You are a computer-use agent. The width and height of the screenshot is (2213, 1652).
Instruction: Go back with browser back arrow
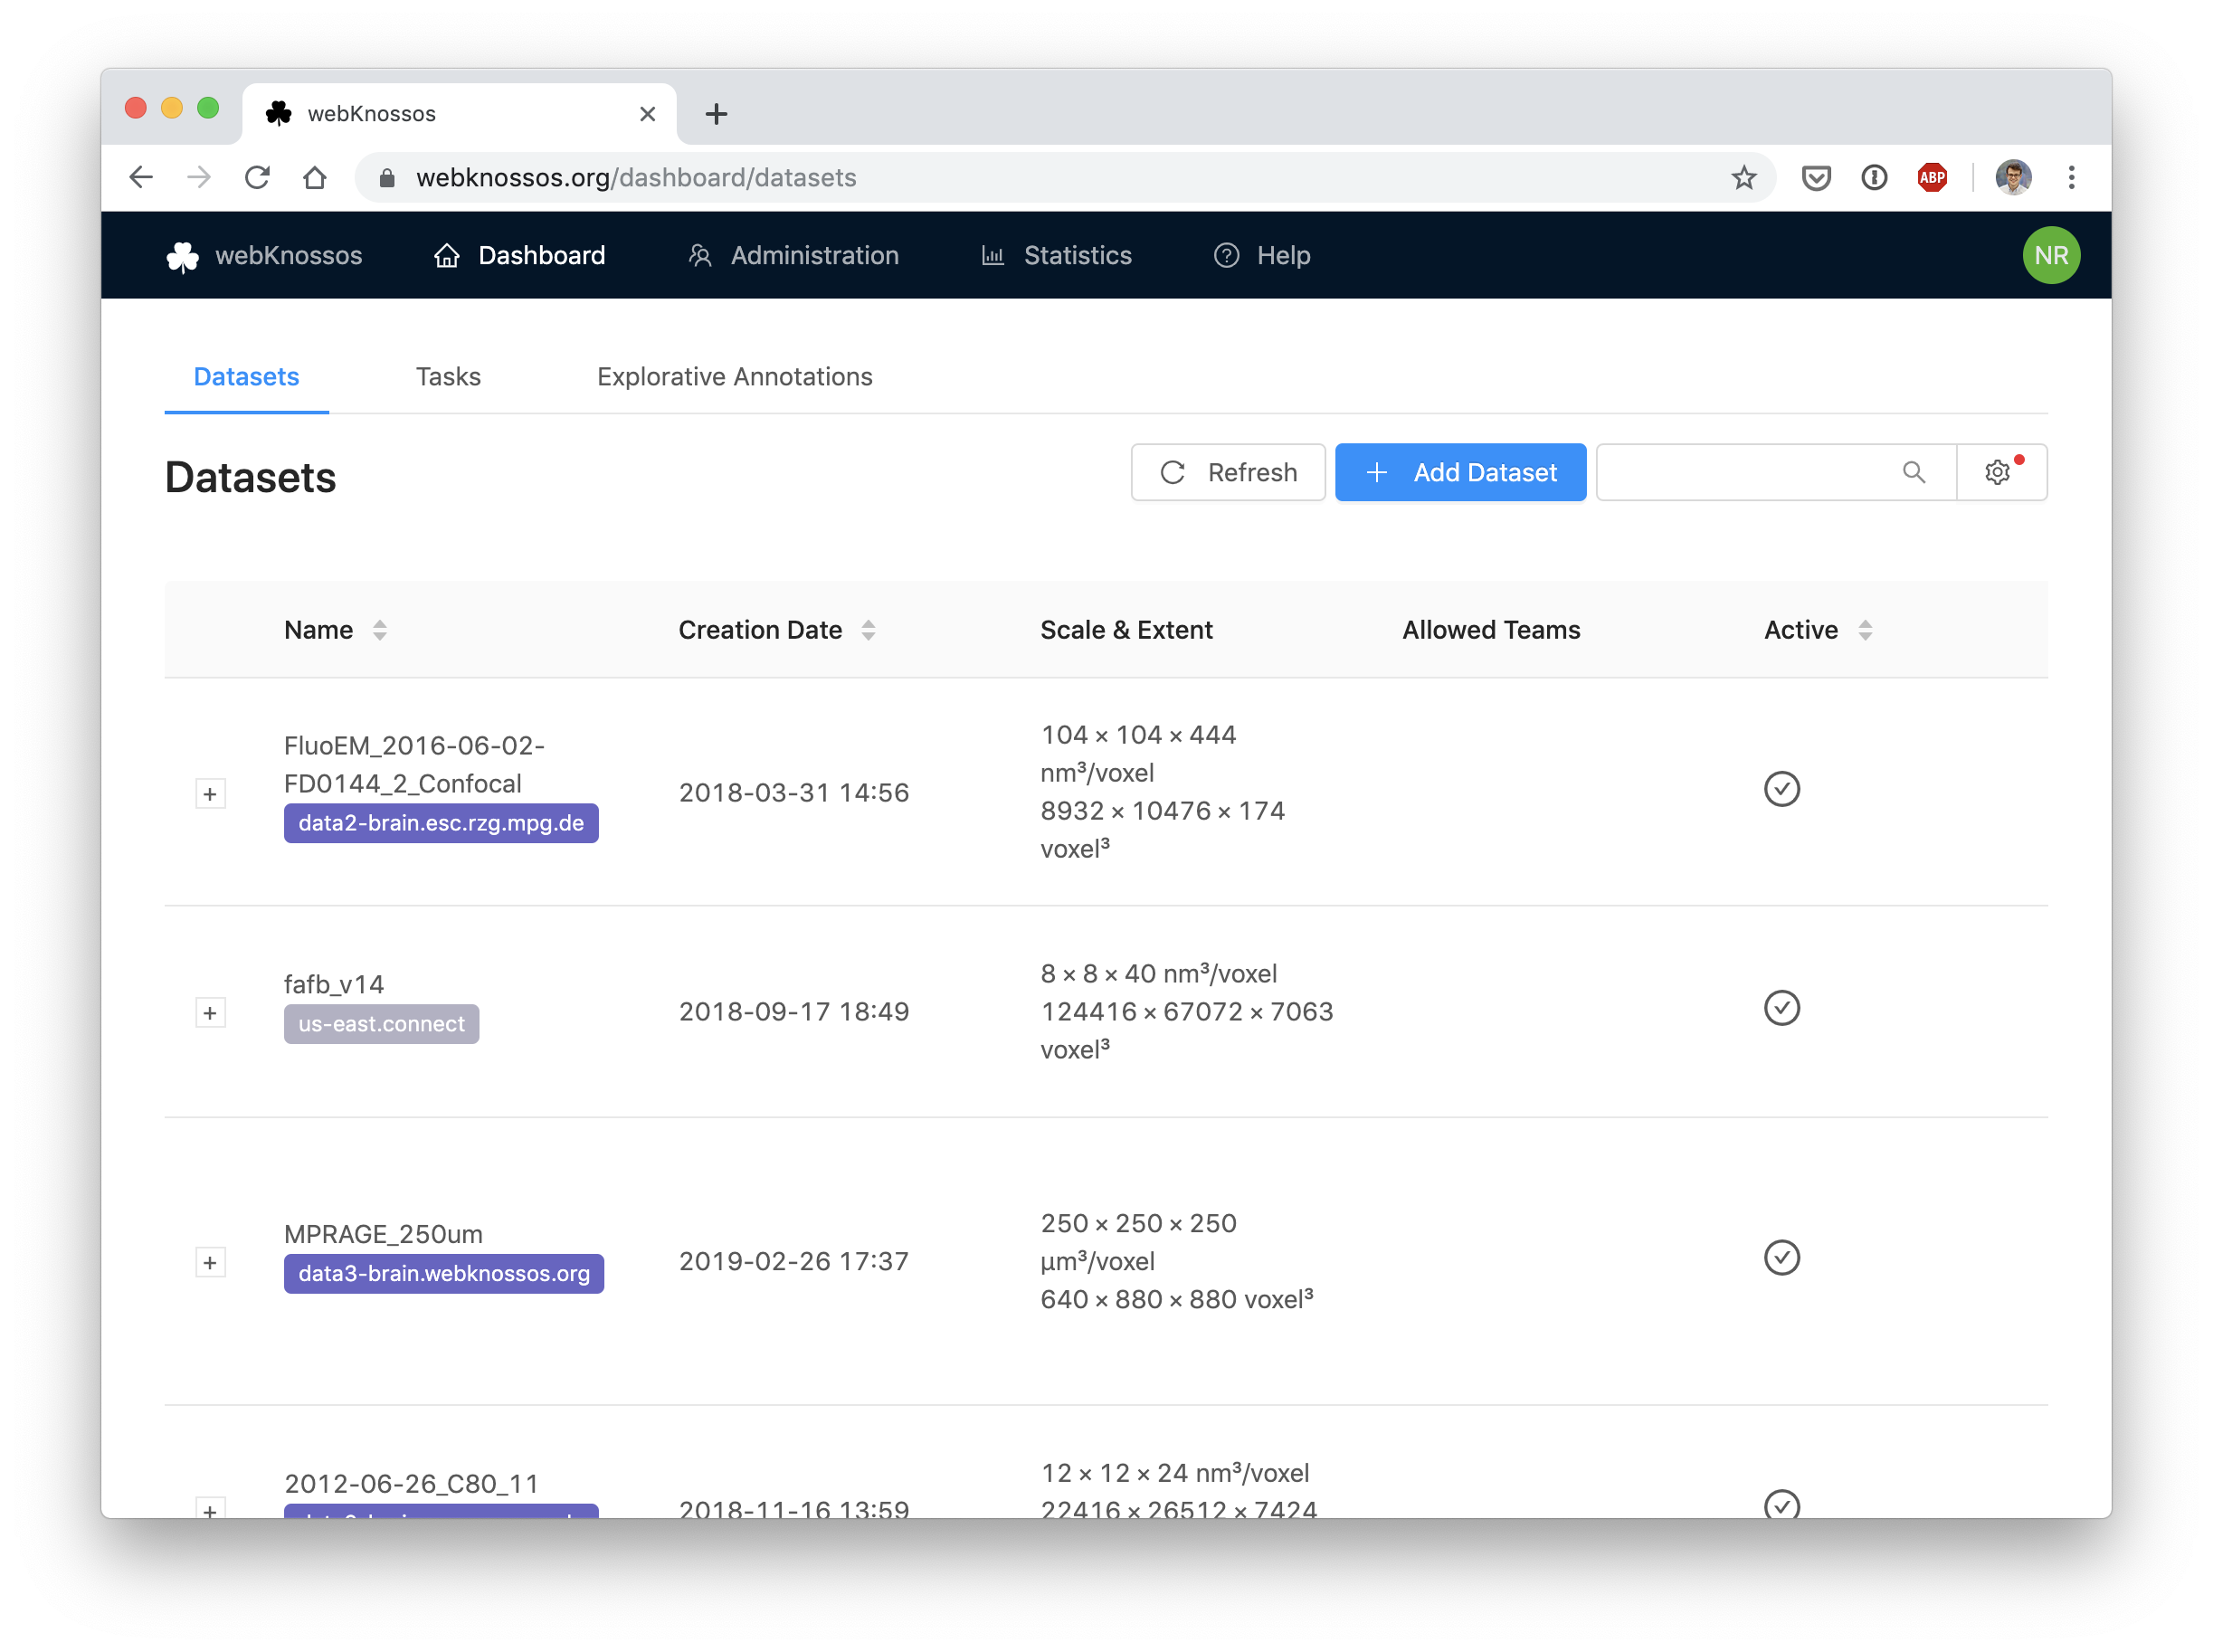point(141,177)
